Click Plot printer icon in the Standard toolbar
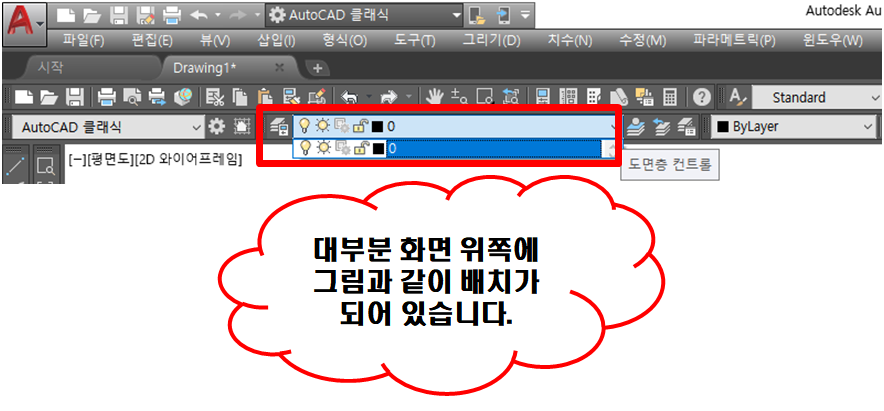Viewport: 884px width, 411px height. point(106,98)
